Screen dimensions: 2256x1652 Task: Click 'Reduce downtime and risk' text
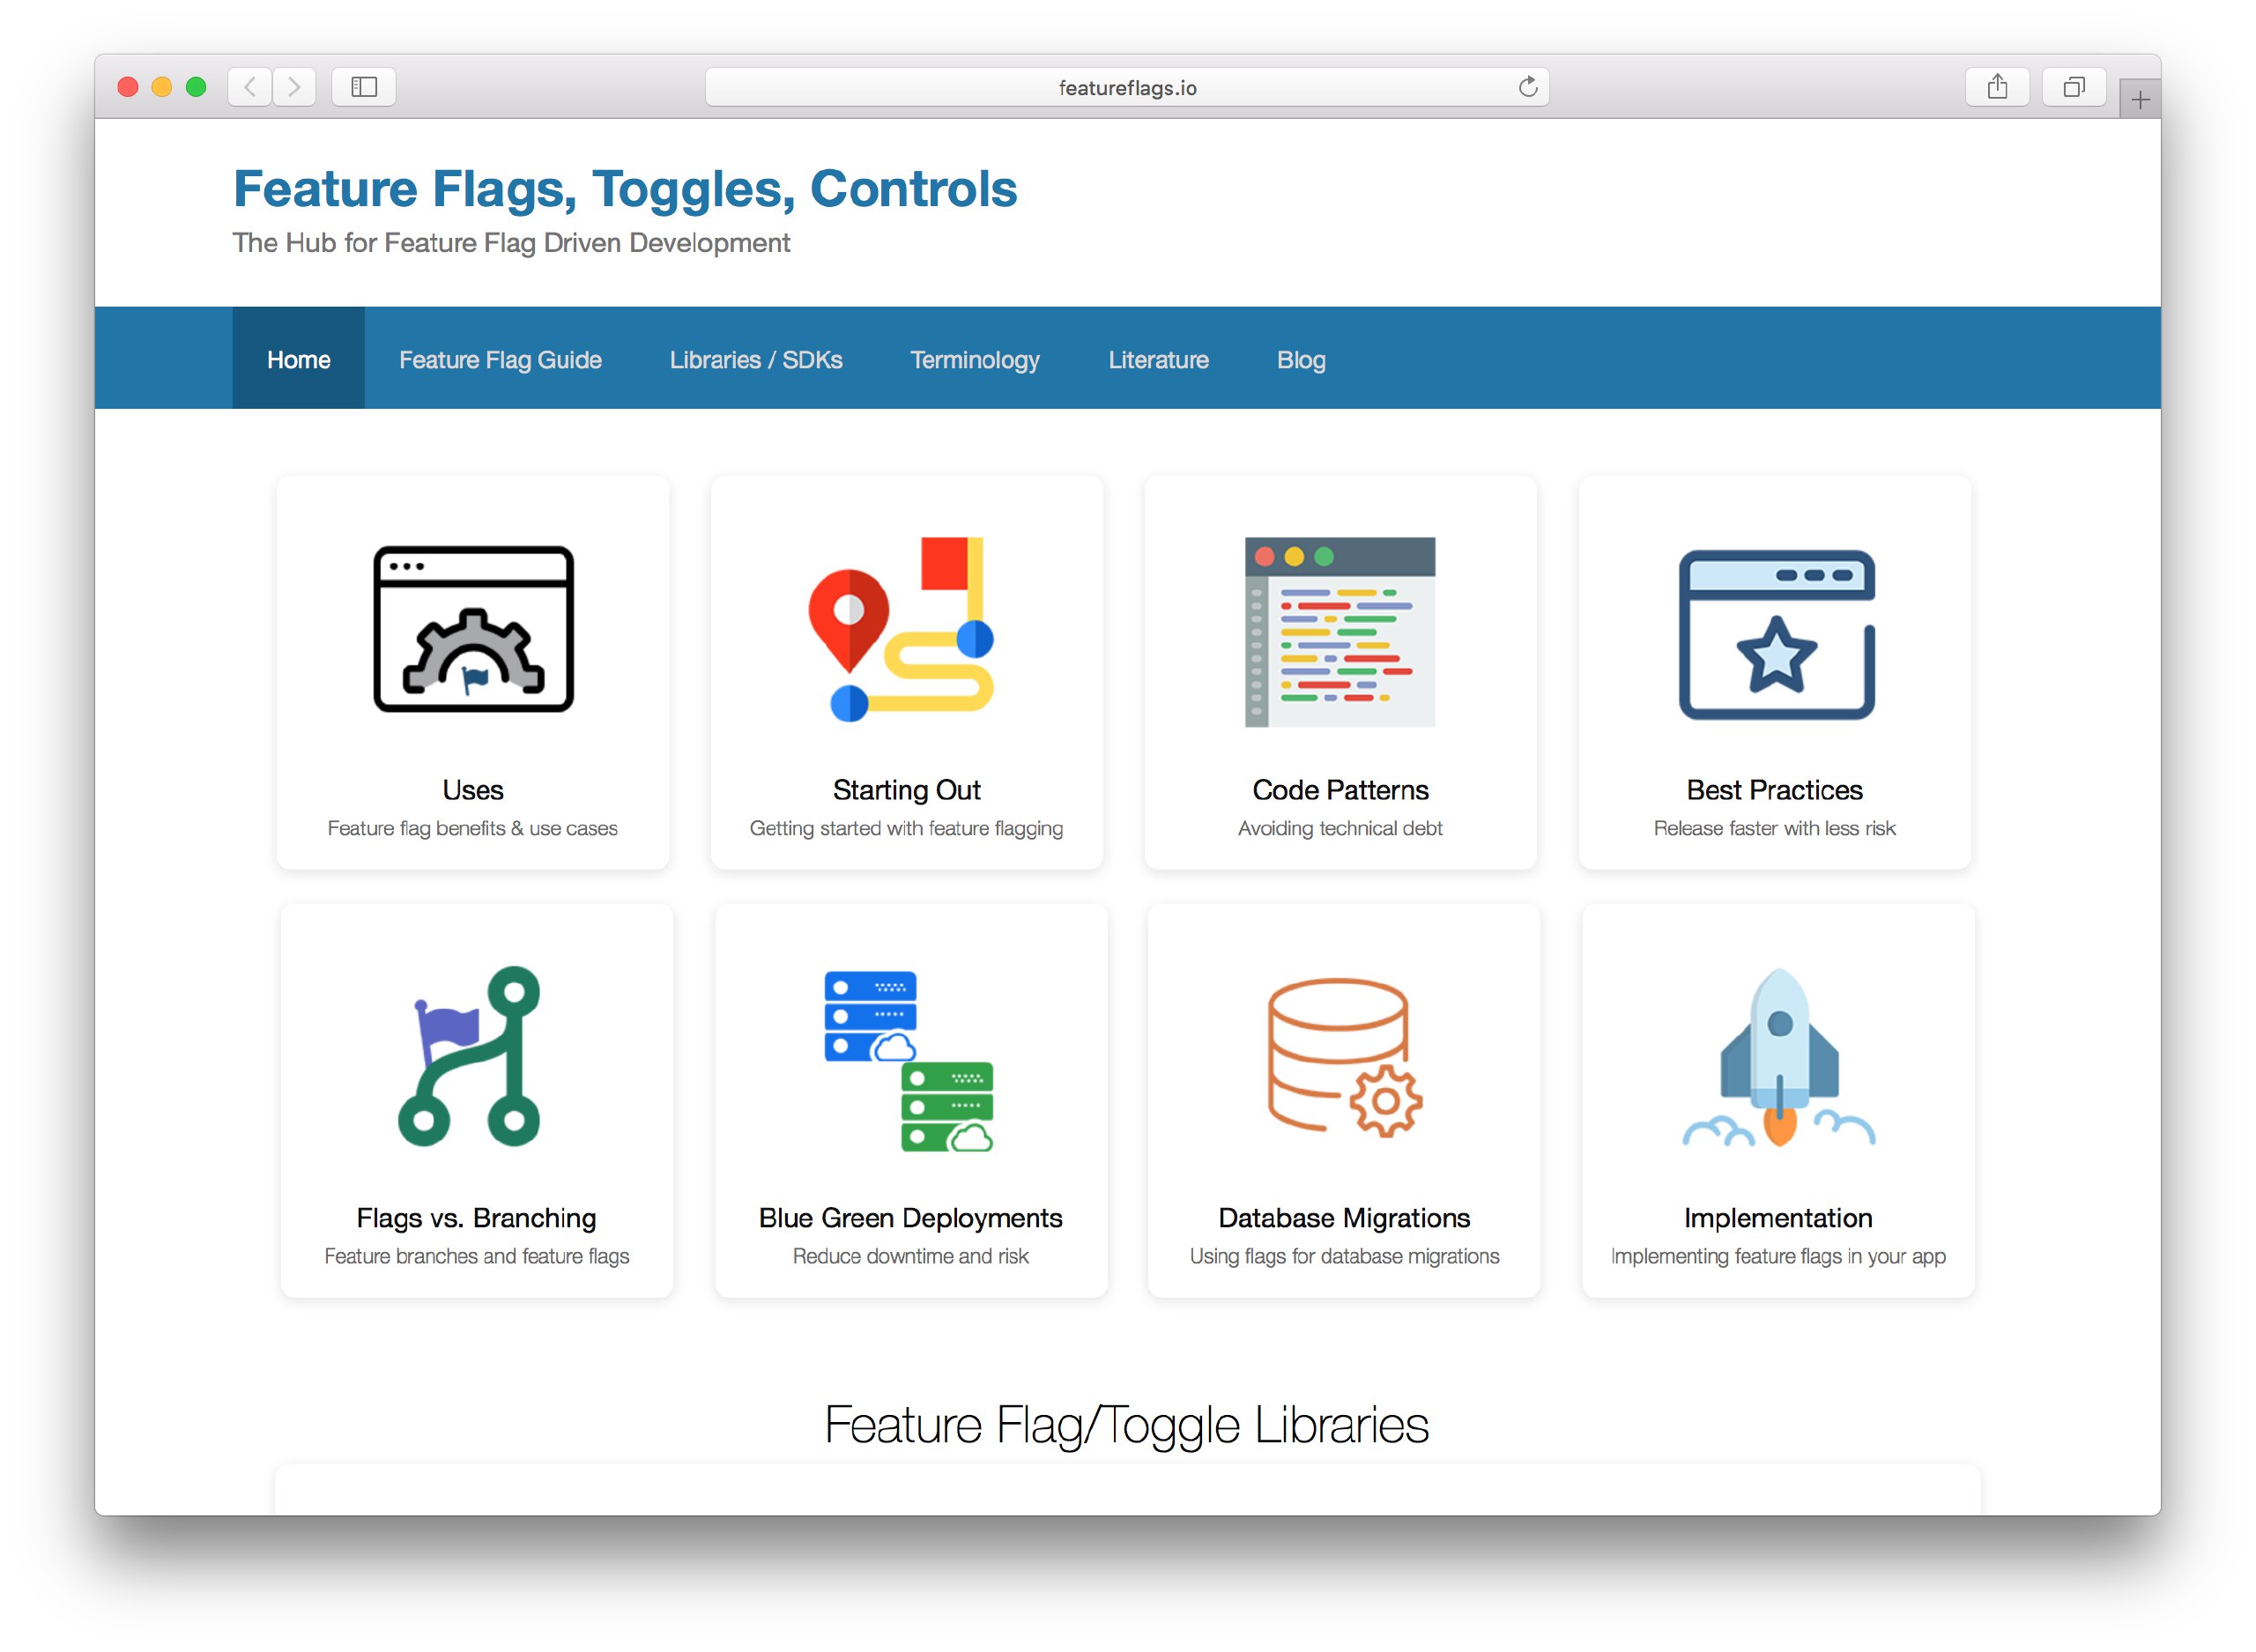pyautogui.click(x=910, y=1256)
